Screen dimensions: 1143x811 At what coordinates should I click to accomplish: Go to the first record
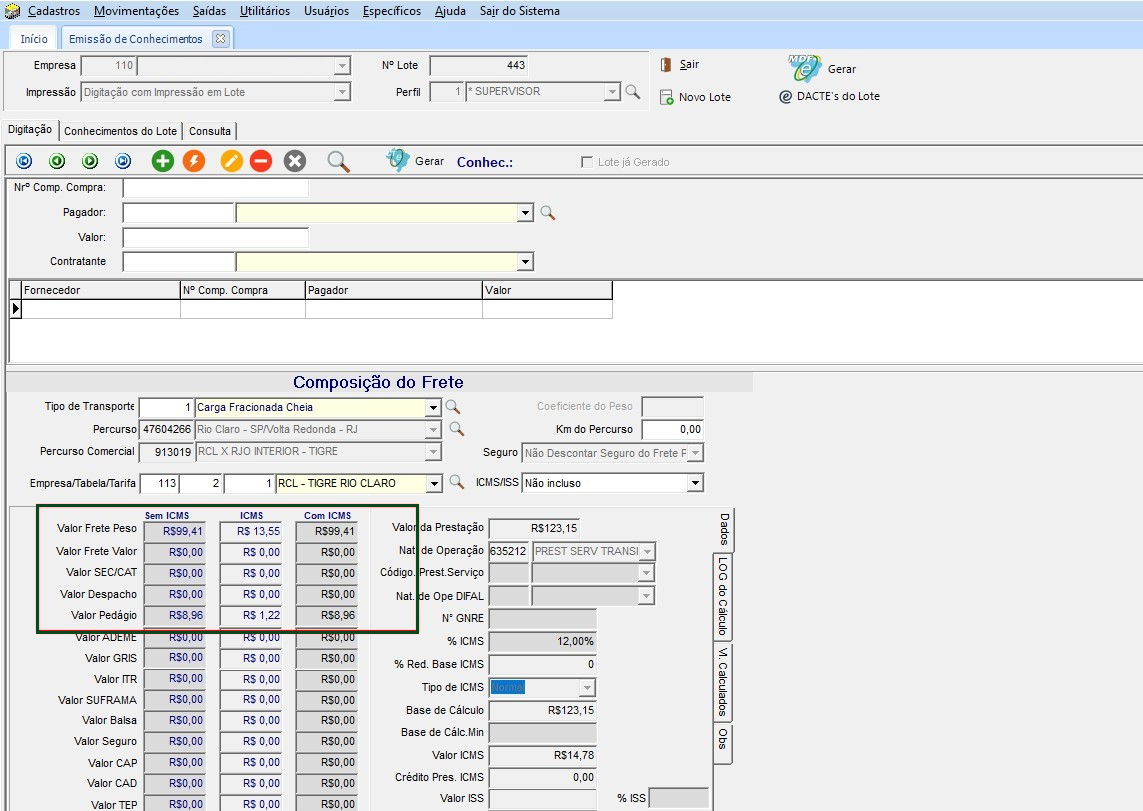24,161
